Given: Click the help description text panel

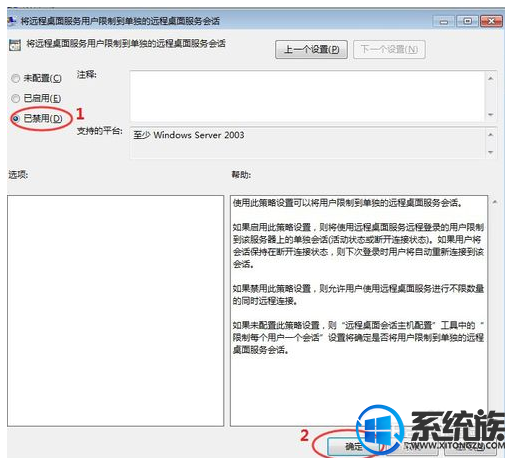Looking at the screenshot, I should [359, 311].
